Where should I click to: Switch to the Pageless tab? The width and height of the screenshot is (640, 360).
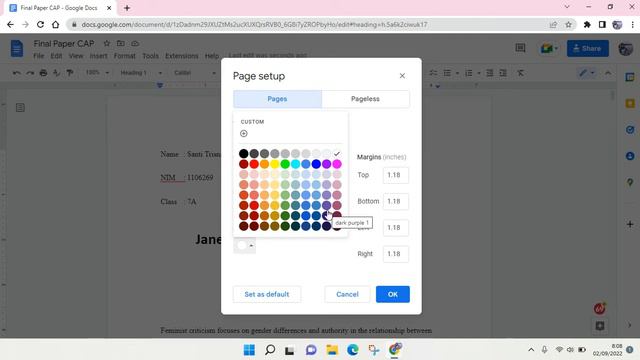click(365, 99)
